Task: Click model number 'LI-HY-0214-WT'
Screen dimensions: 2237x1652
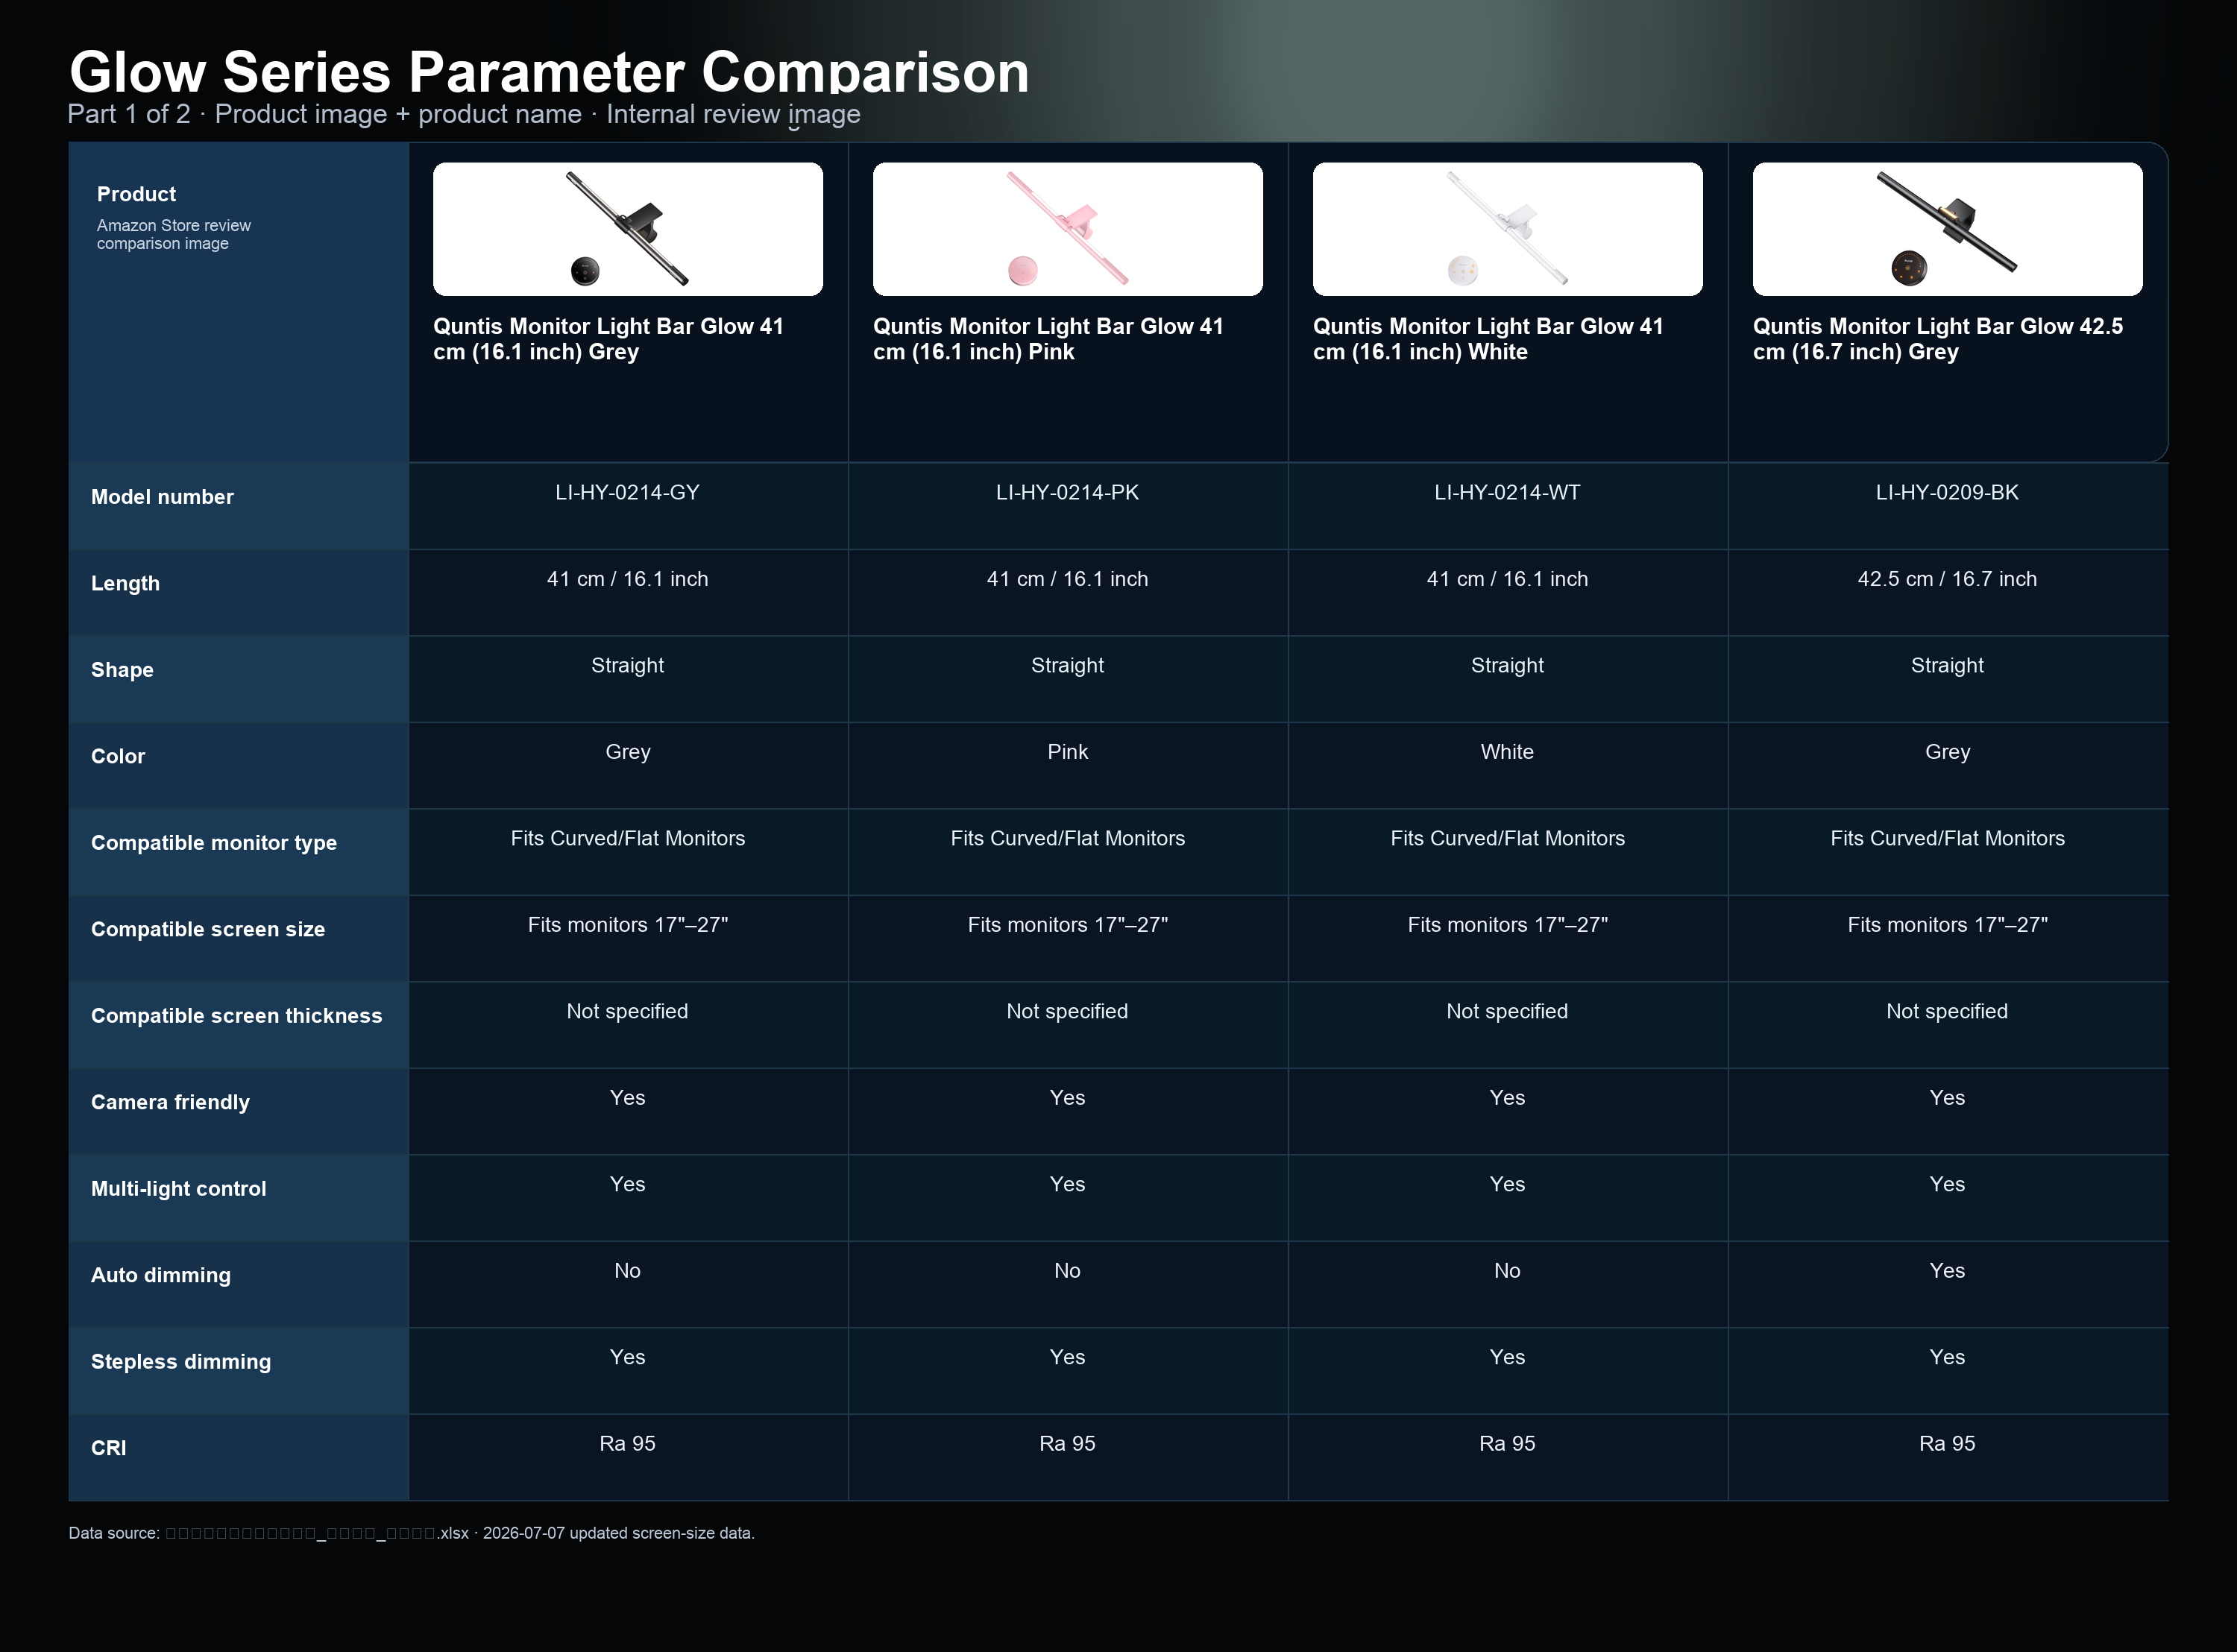Action: (x=1507, y=492)
